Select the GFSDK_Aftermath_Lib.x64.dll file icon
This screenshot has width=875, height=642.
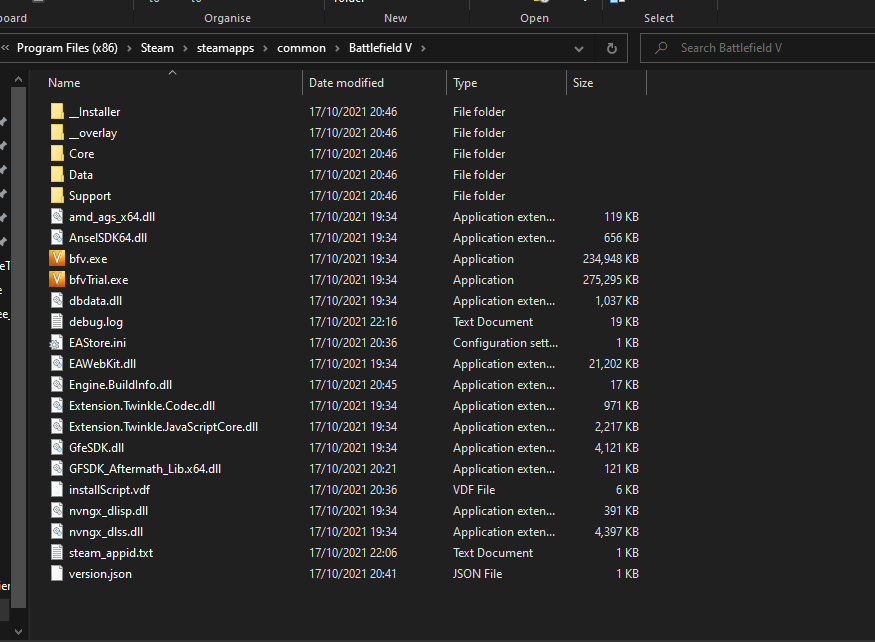(x=57, y=469)
